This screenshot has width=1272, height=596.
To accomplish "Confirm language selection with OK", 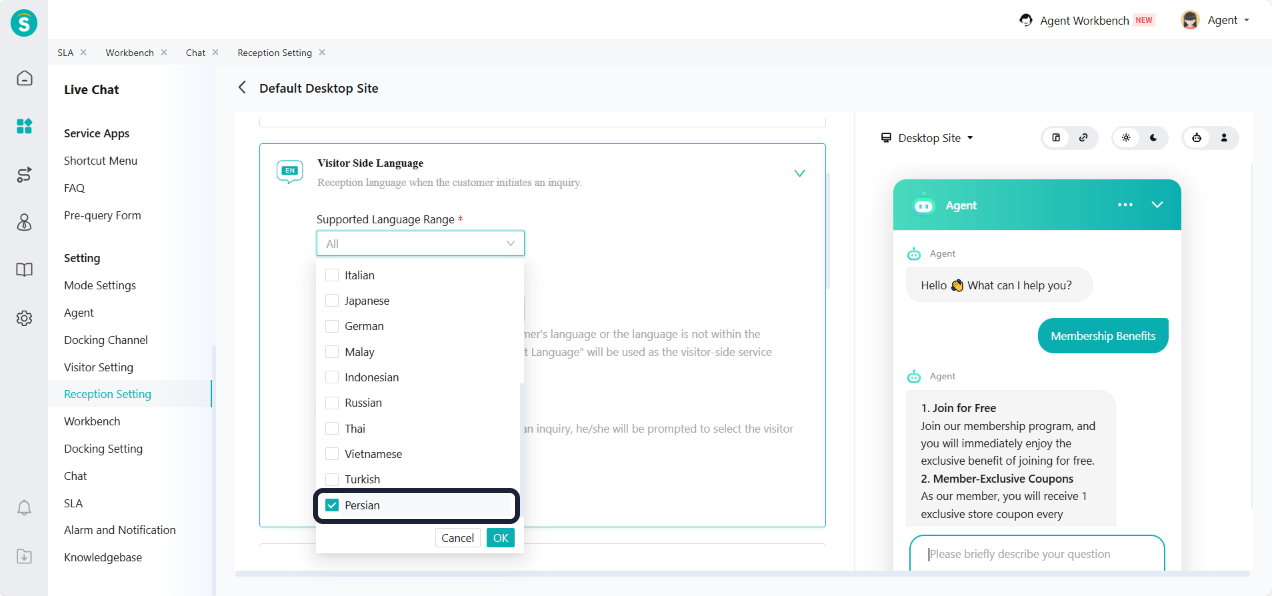I will point(501,538).
